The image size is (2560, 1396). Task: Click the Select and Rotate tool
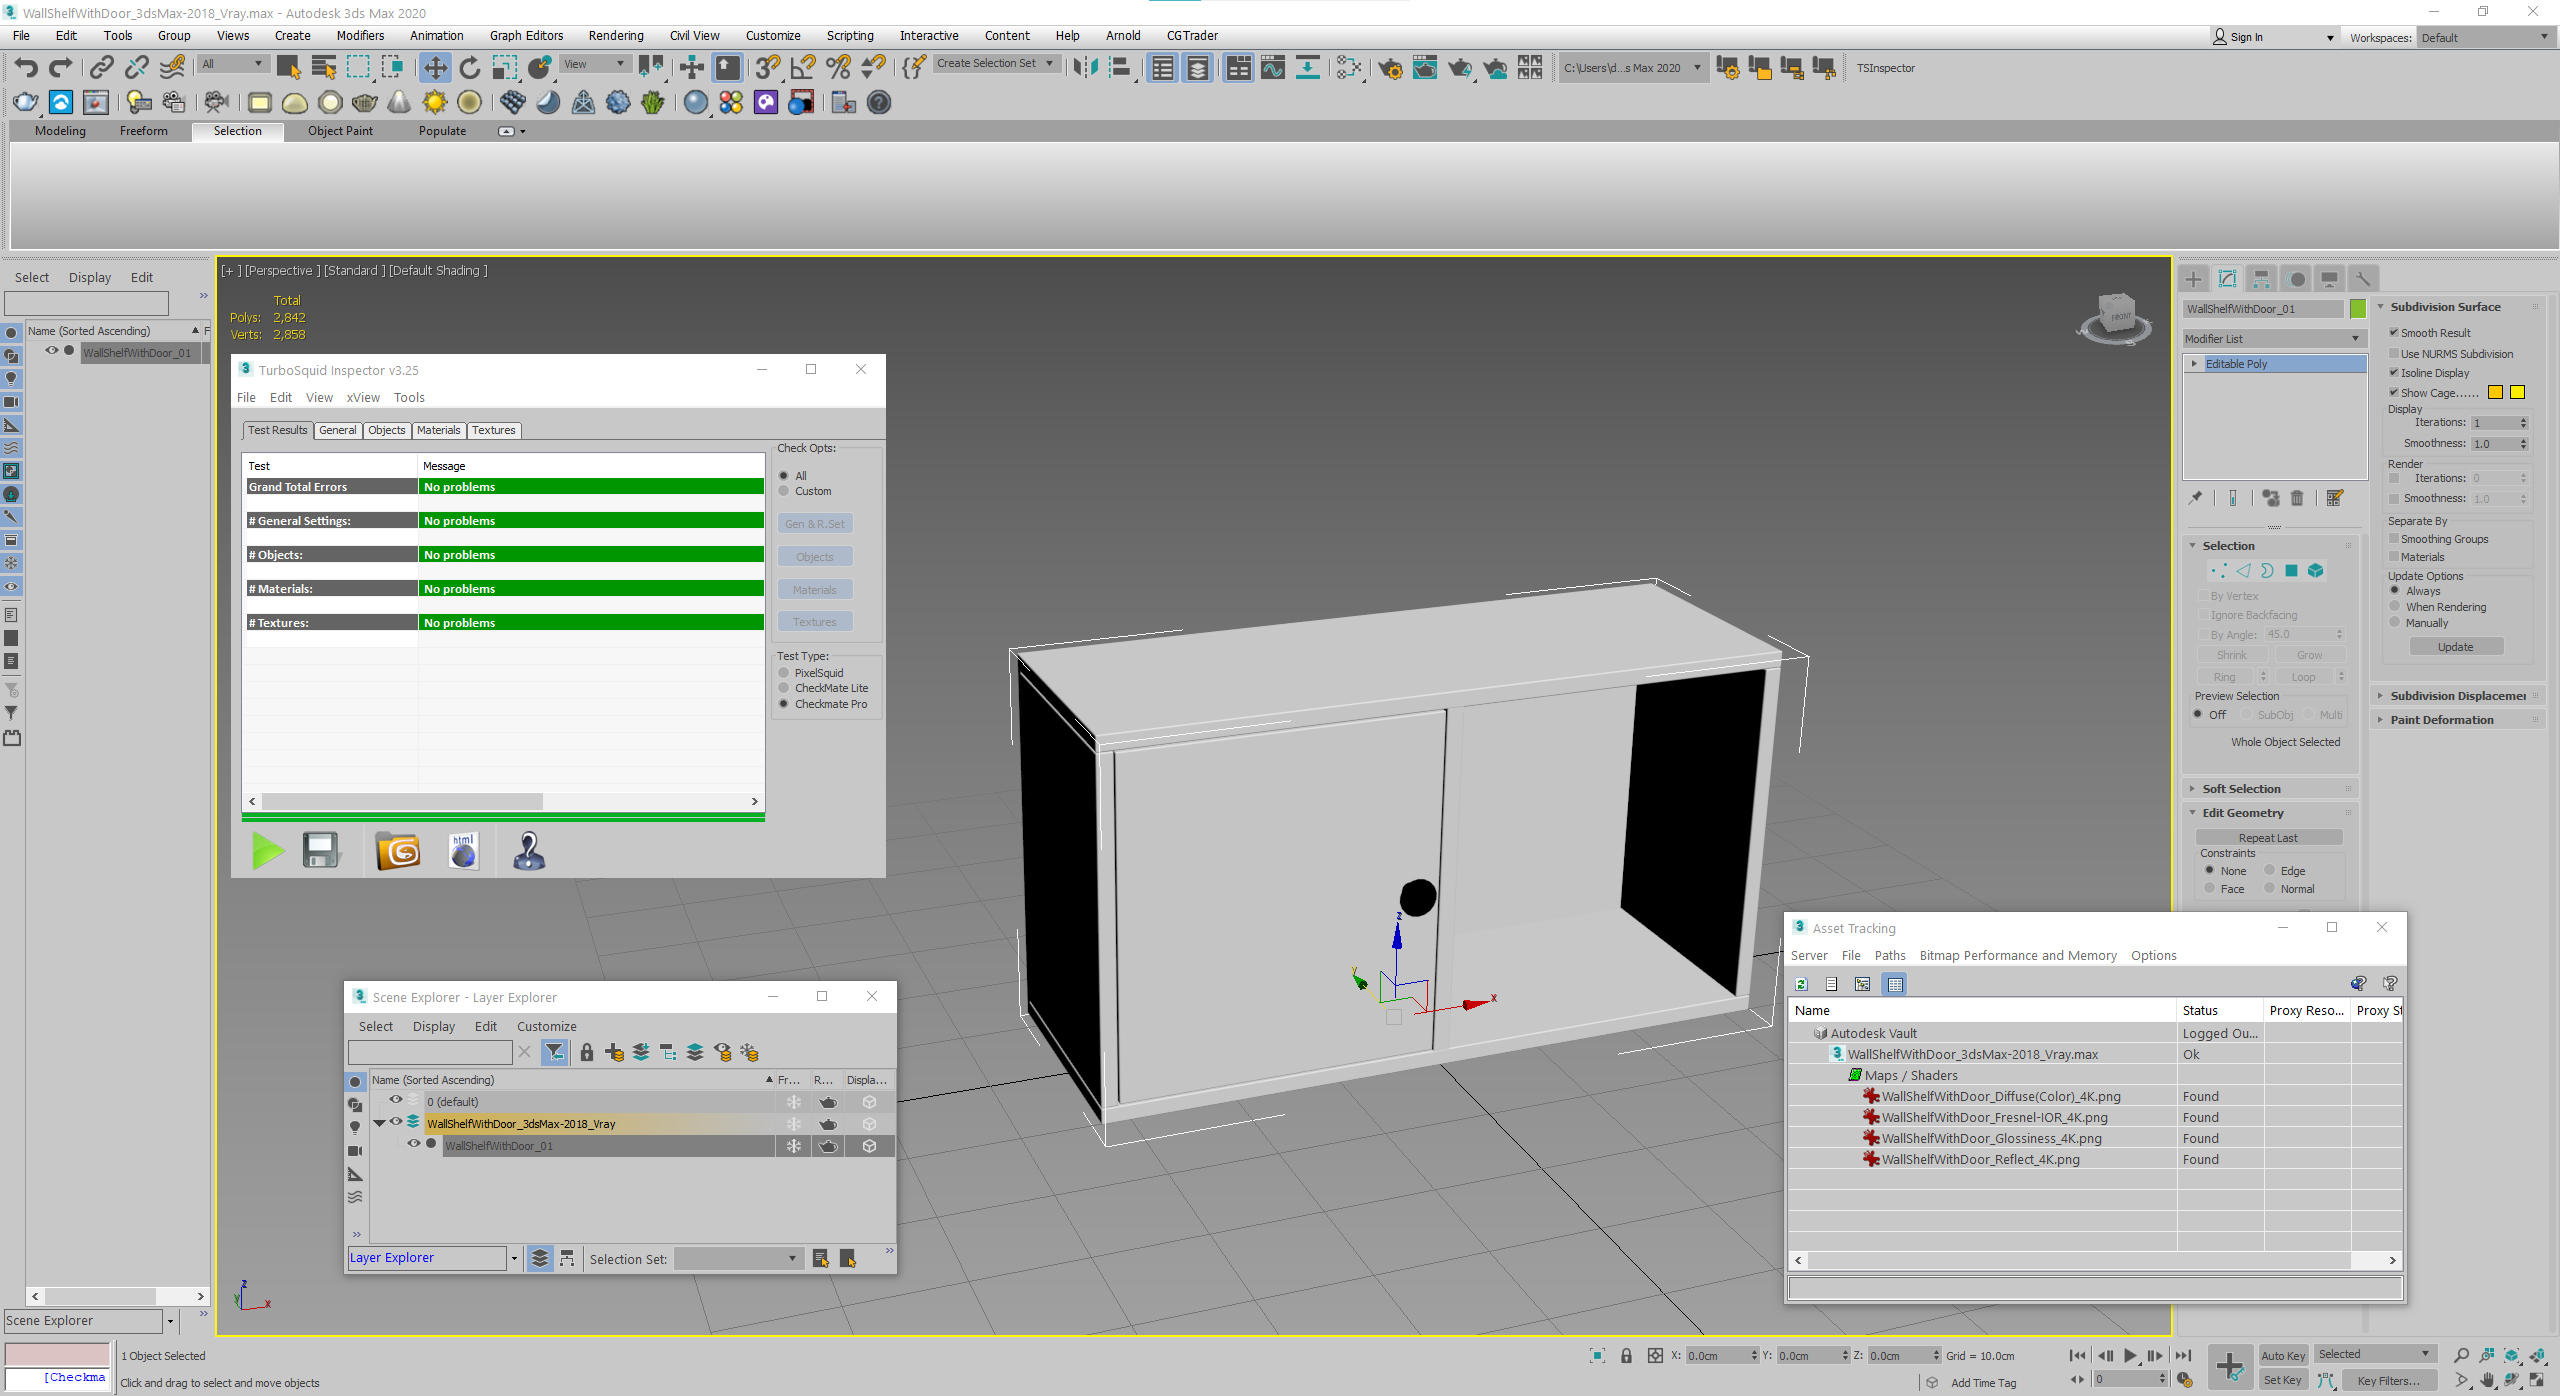[470, 68]
